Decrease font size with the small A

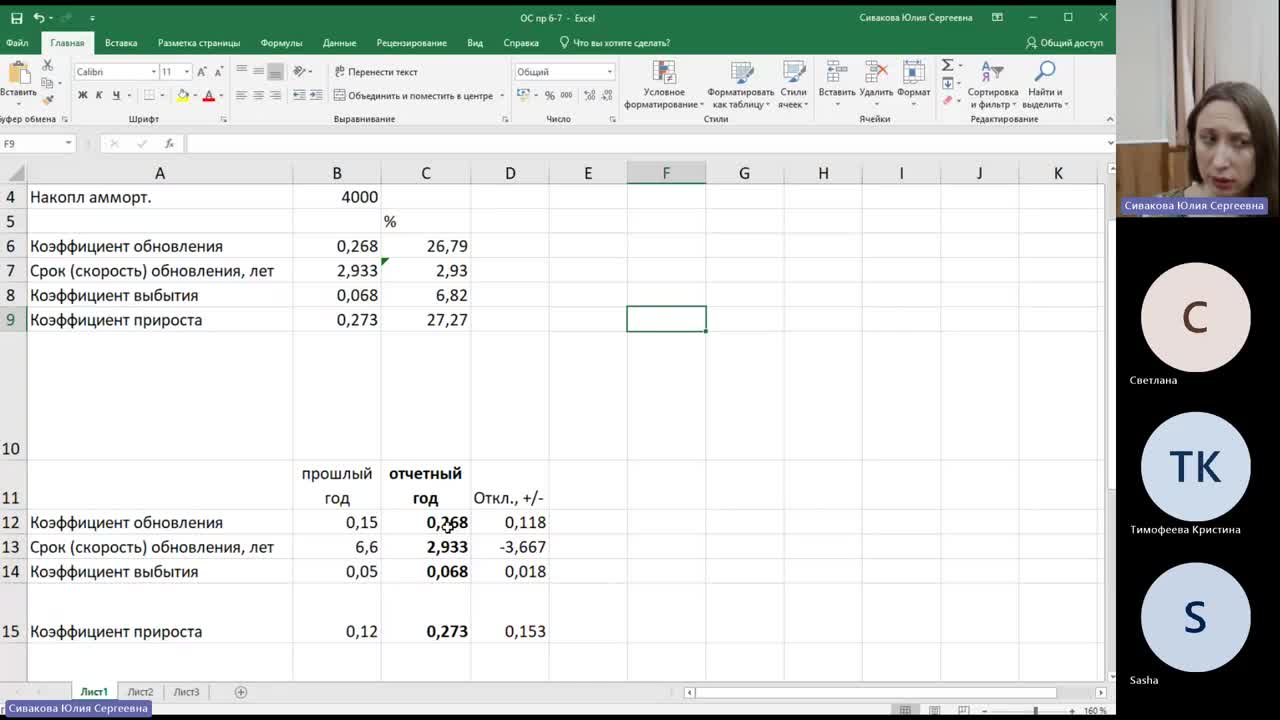218,72
